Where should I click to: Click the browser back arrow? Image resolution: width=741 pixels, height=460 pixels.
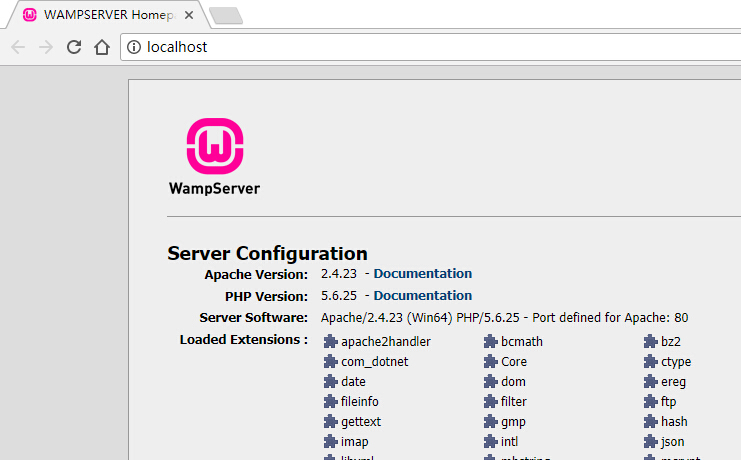(x=18, y=47)
